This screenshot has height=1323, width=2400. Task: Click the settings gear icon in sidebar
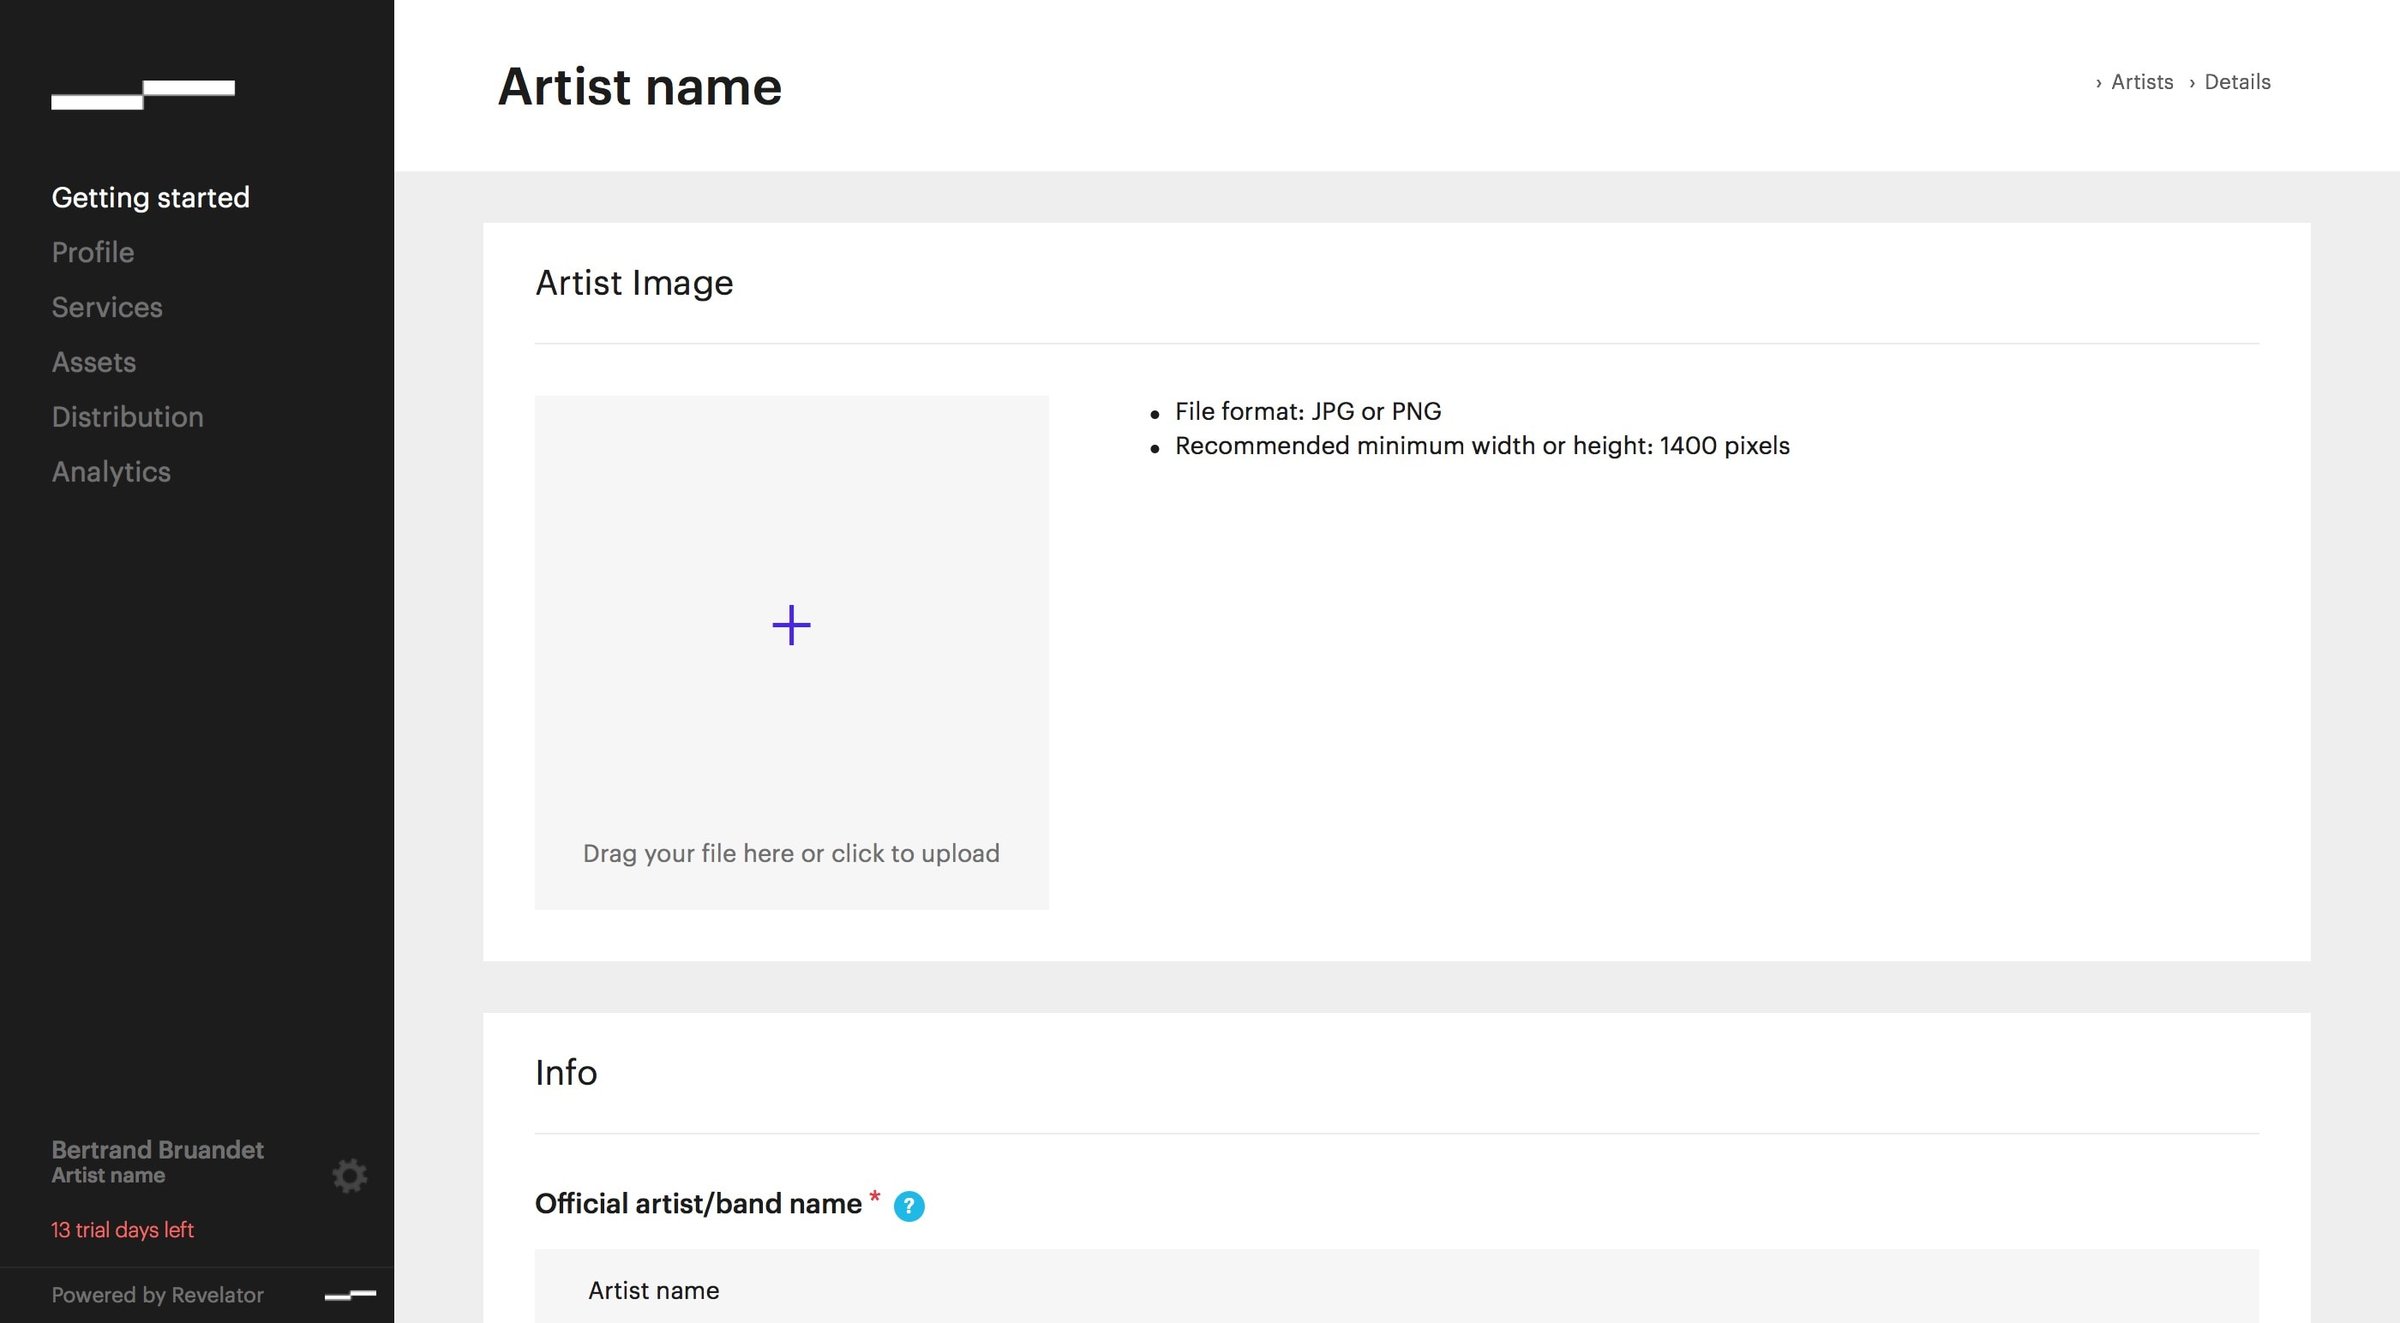pos(350,1176)
